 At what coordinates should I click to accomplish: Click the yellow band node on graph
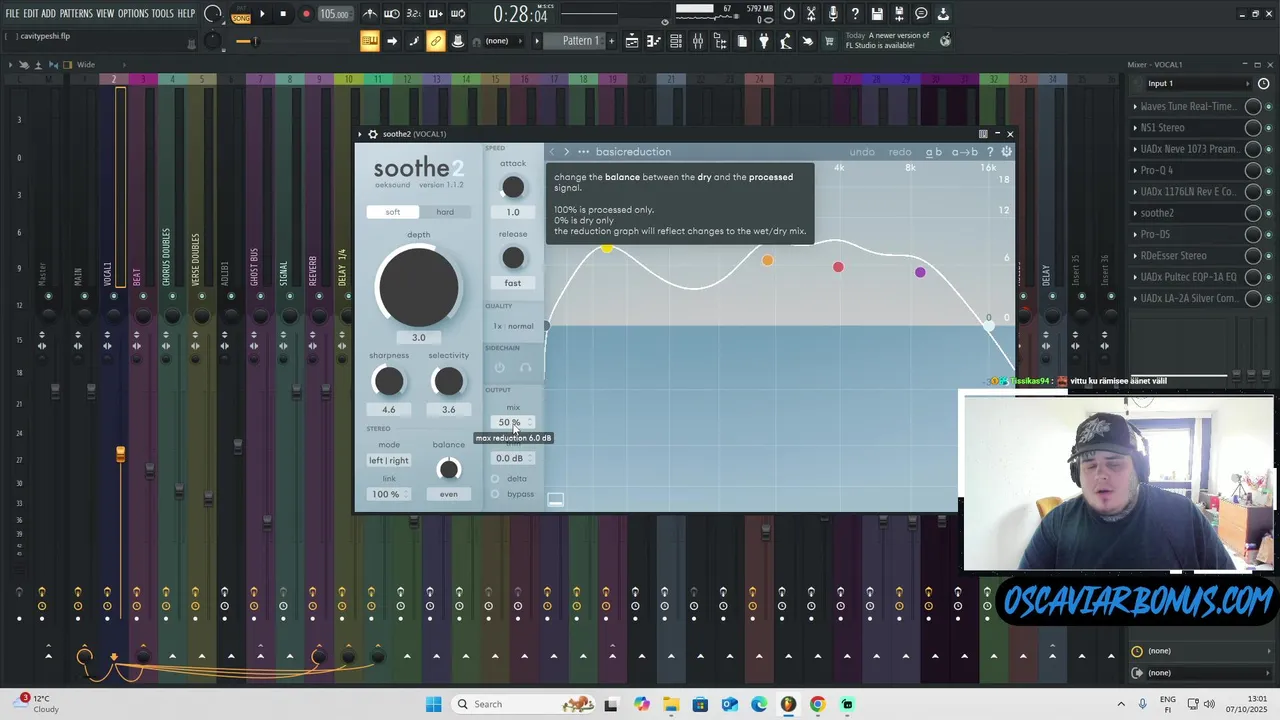(x=607, y=247)
